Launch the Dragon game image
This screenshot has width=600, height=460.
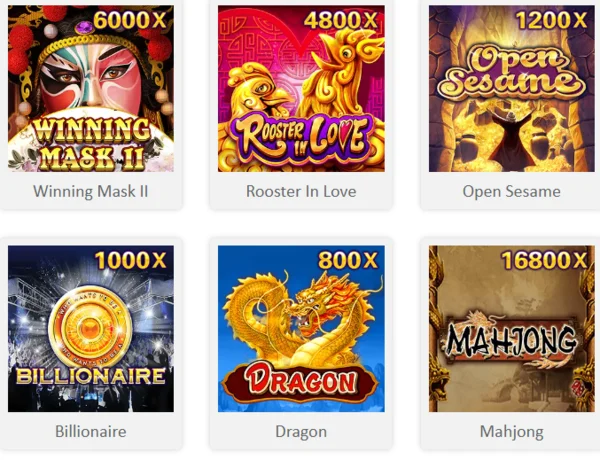click(x=301, y=329)
